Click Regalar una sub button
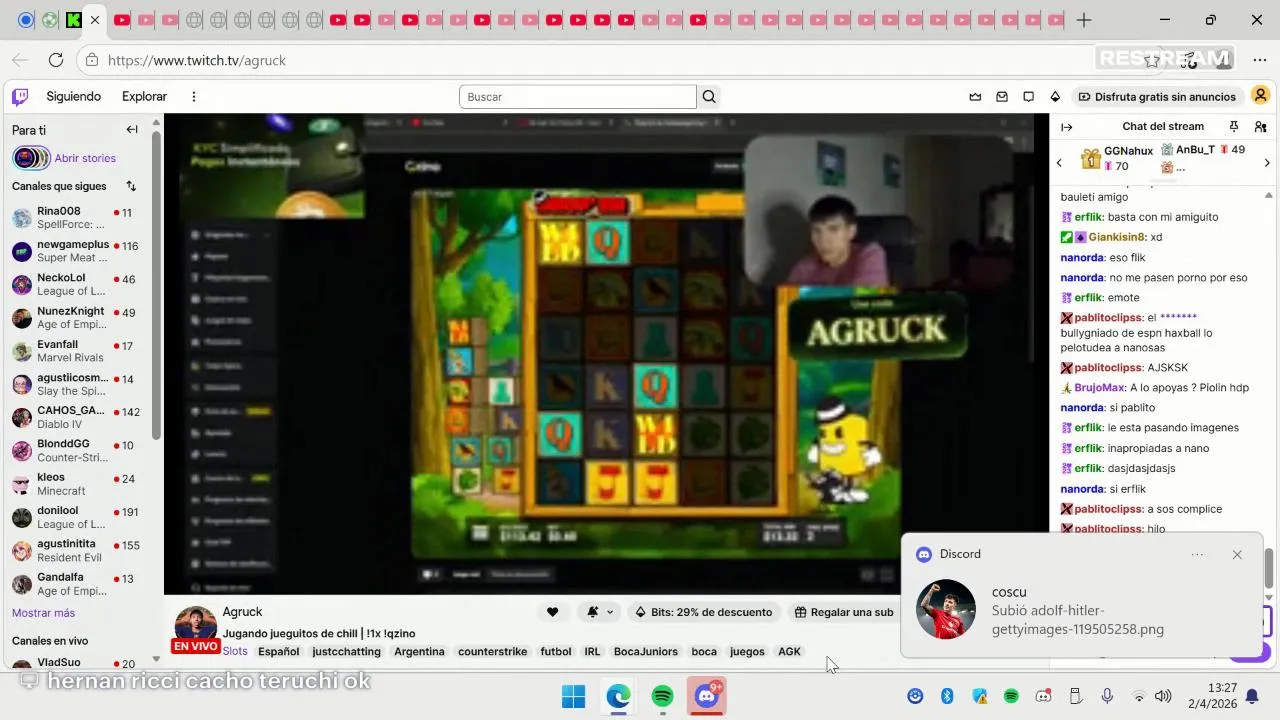1280x720 pixels. point(844,612)
